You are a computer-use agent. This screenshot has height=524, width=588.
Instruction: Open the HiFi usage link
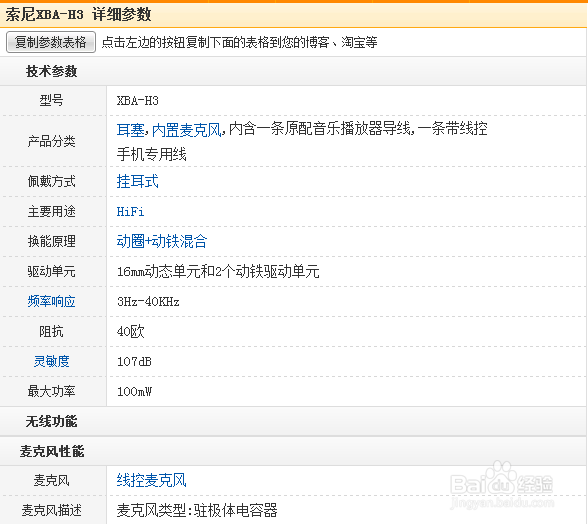(x=130, y=212)
